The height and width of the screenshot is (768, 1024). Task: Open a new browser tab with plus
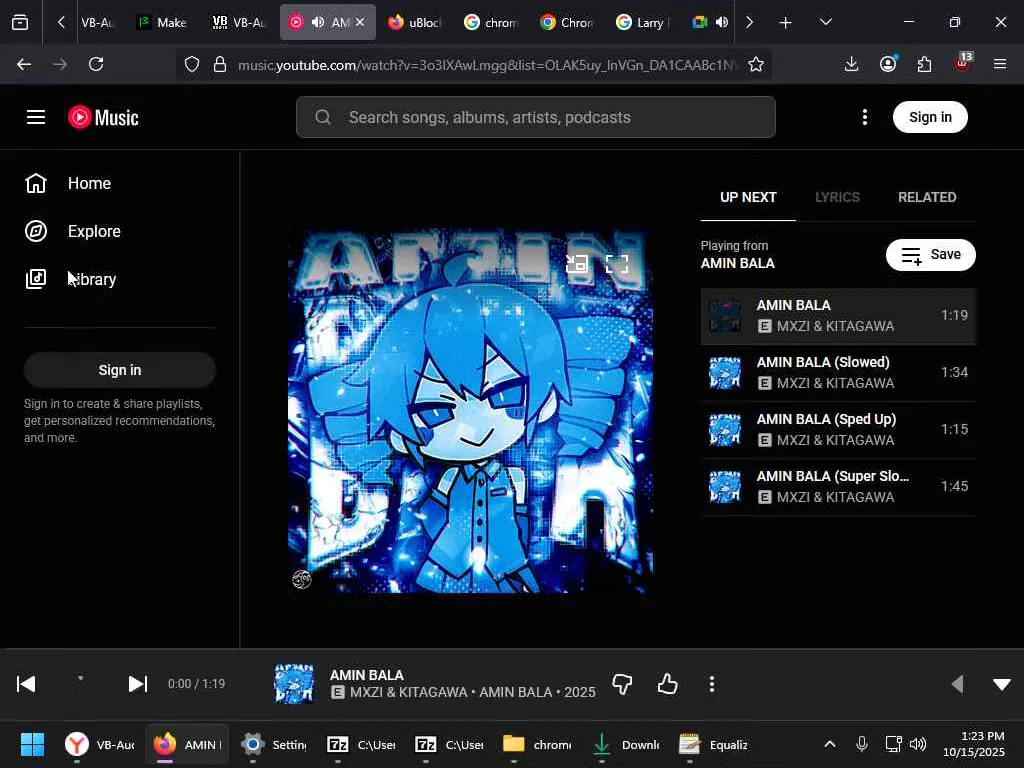786,22
